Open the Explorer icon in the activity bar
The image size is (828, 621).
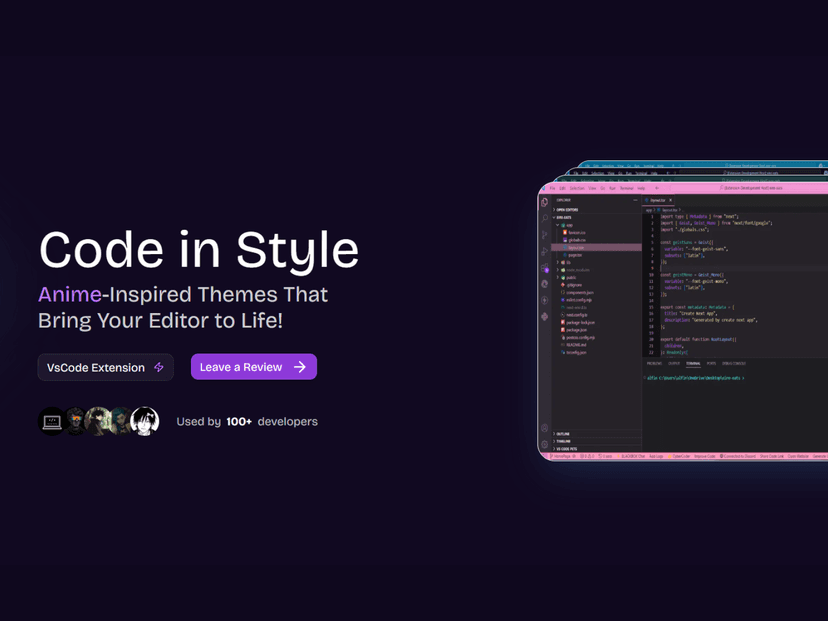[545, 202]
